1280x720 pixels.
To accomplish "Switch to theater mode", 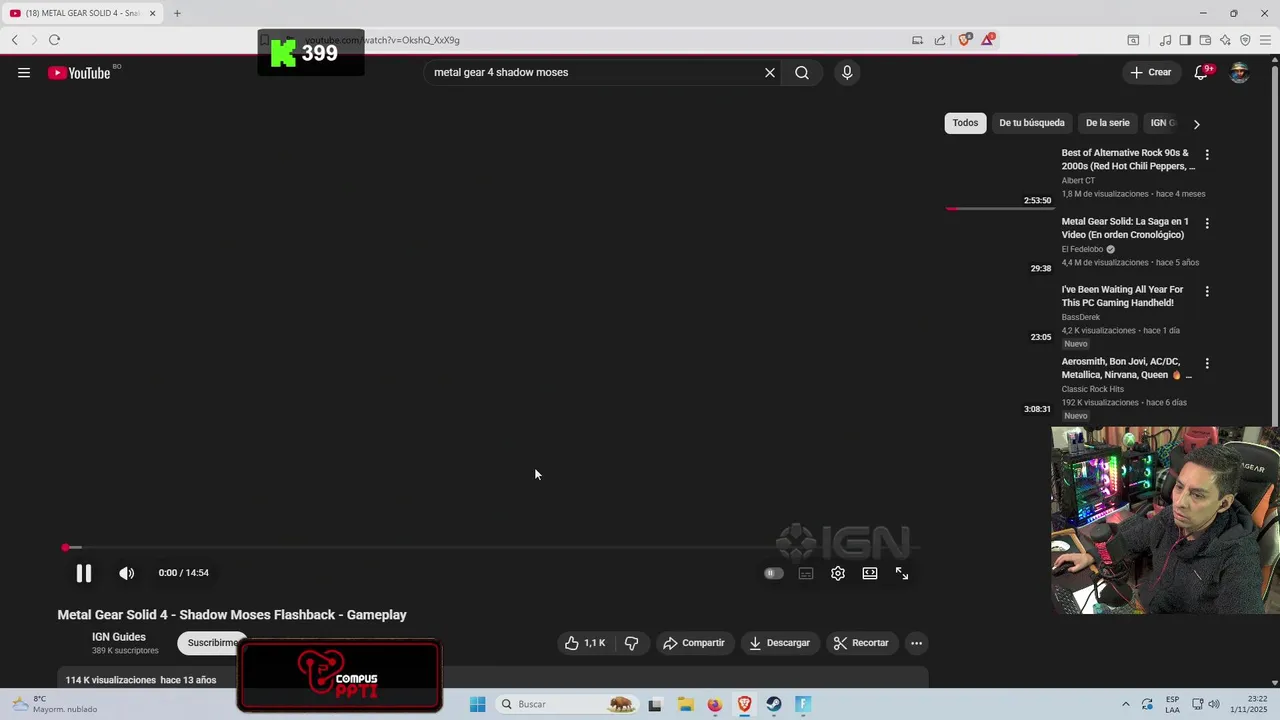I will click(x=870, y=573).
